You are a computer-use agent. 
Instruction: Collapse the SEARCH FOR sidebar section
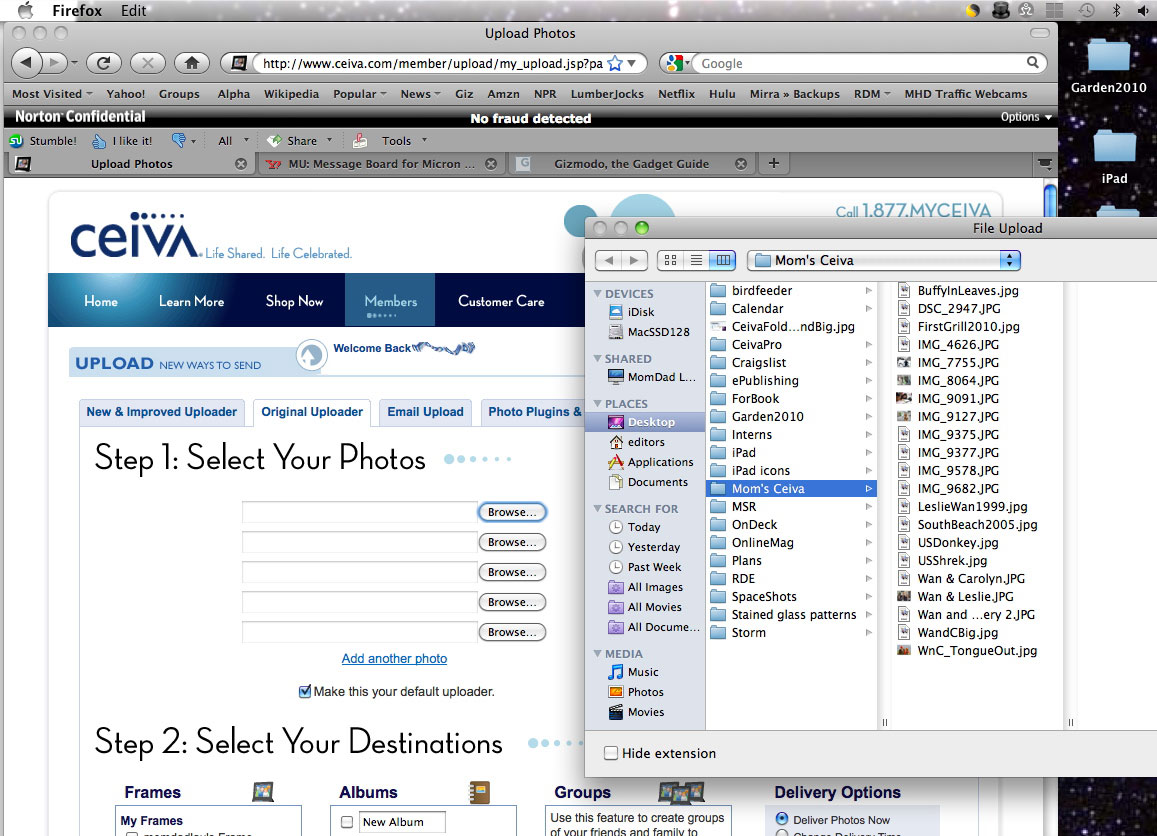point(597,508)
